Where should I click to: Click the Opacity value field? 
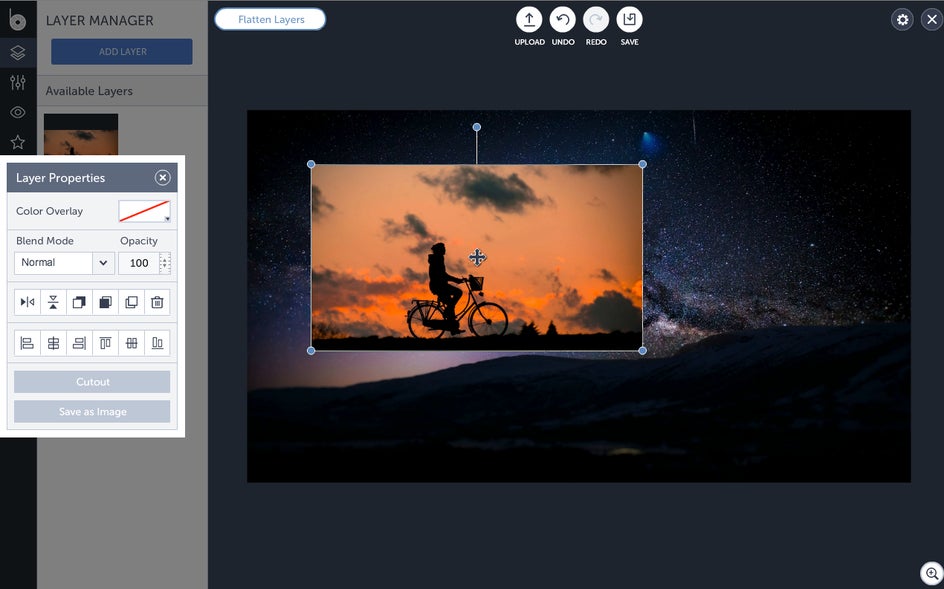[138, 263]
